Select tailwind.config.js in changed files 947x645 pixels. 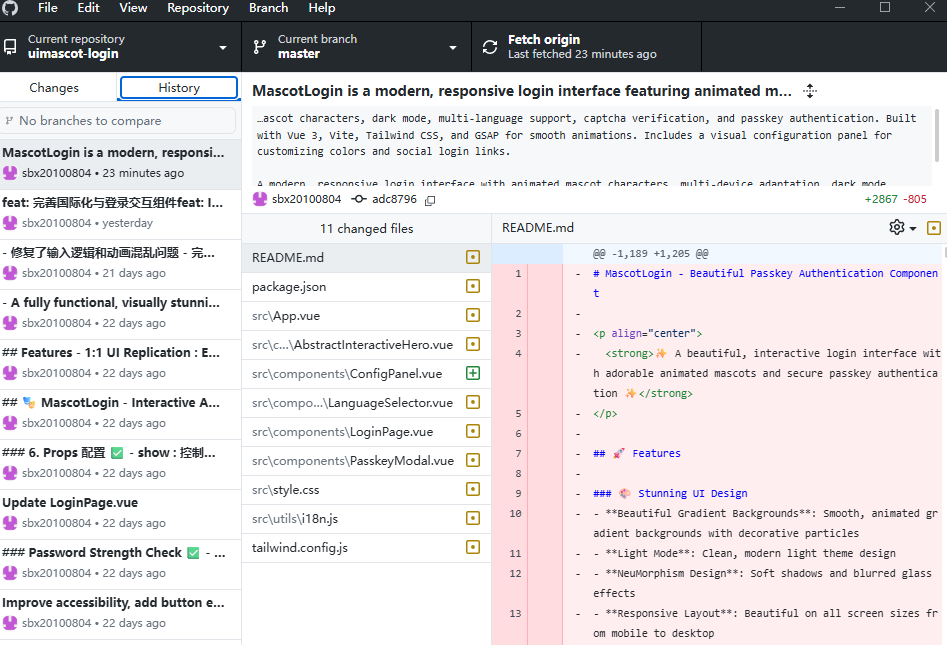click(x=367, y=548)
